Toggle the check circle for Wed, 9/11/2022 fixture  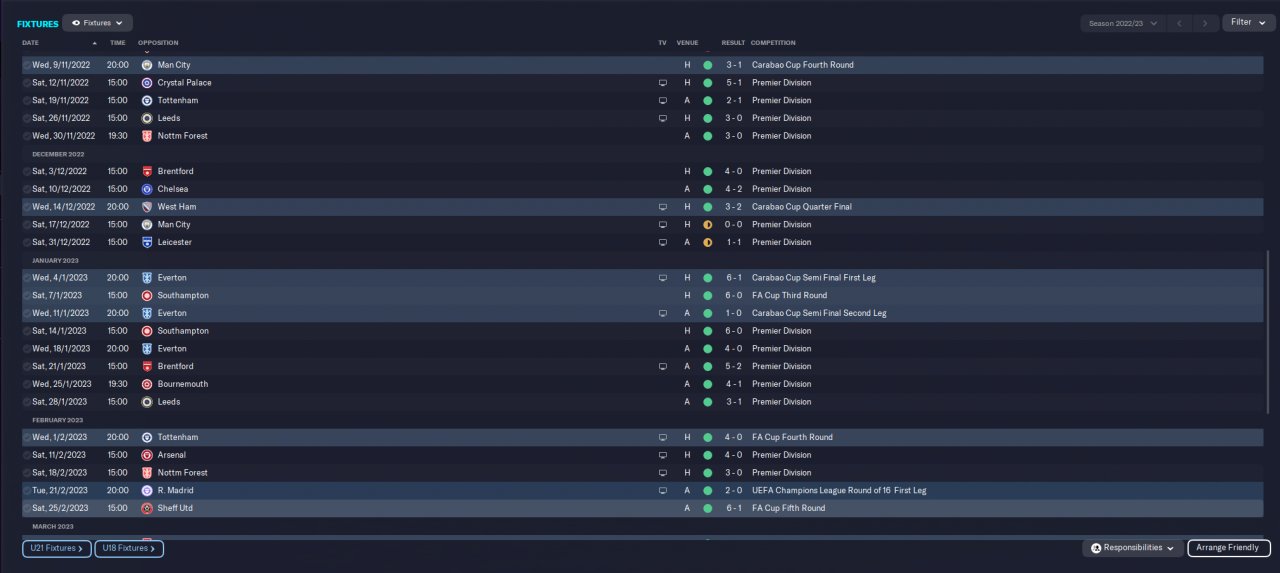pos(27,65)
